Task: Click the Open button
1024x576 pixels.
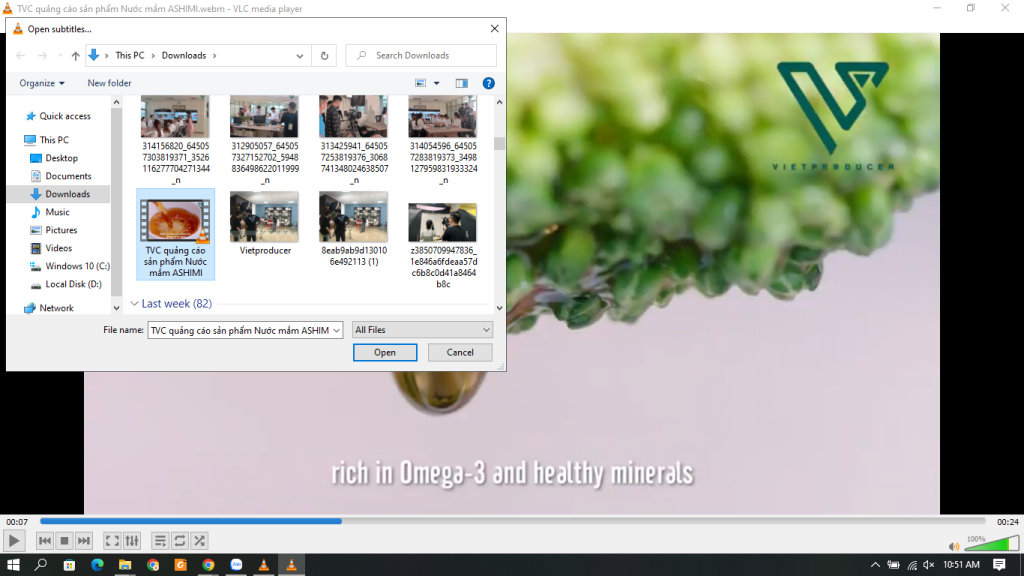Action: (x=384, y=352)
